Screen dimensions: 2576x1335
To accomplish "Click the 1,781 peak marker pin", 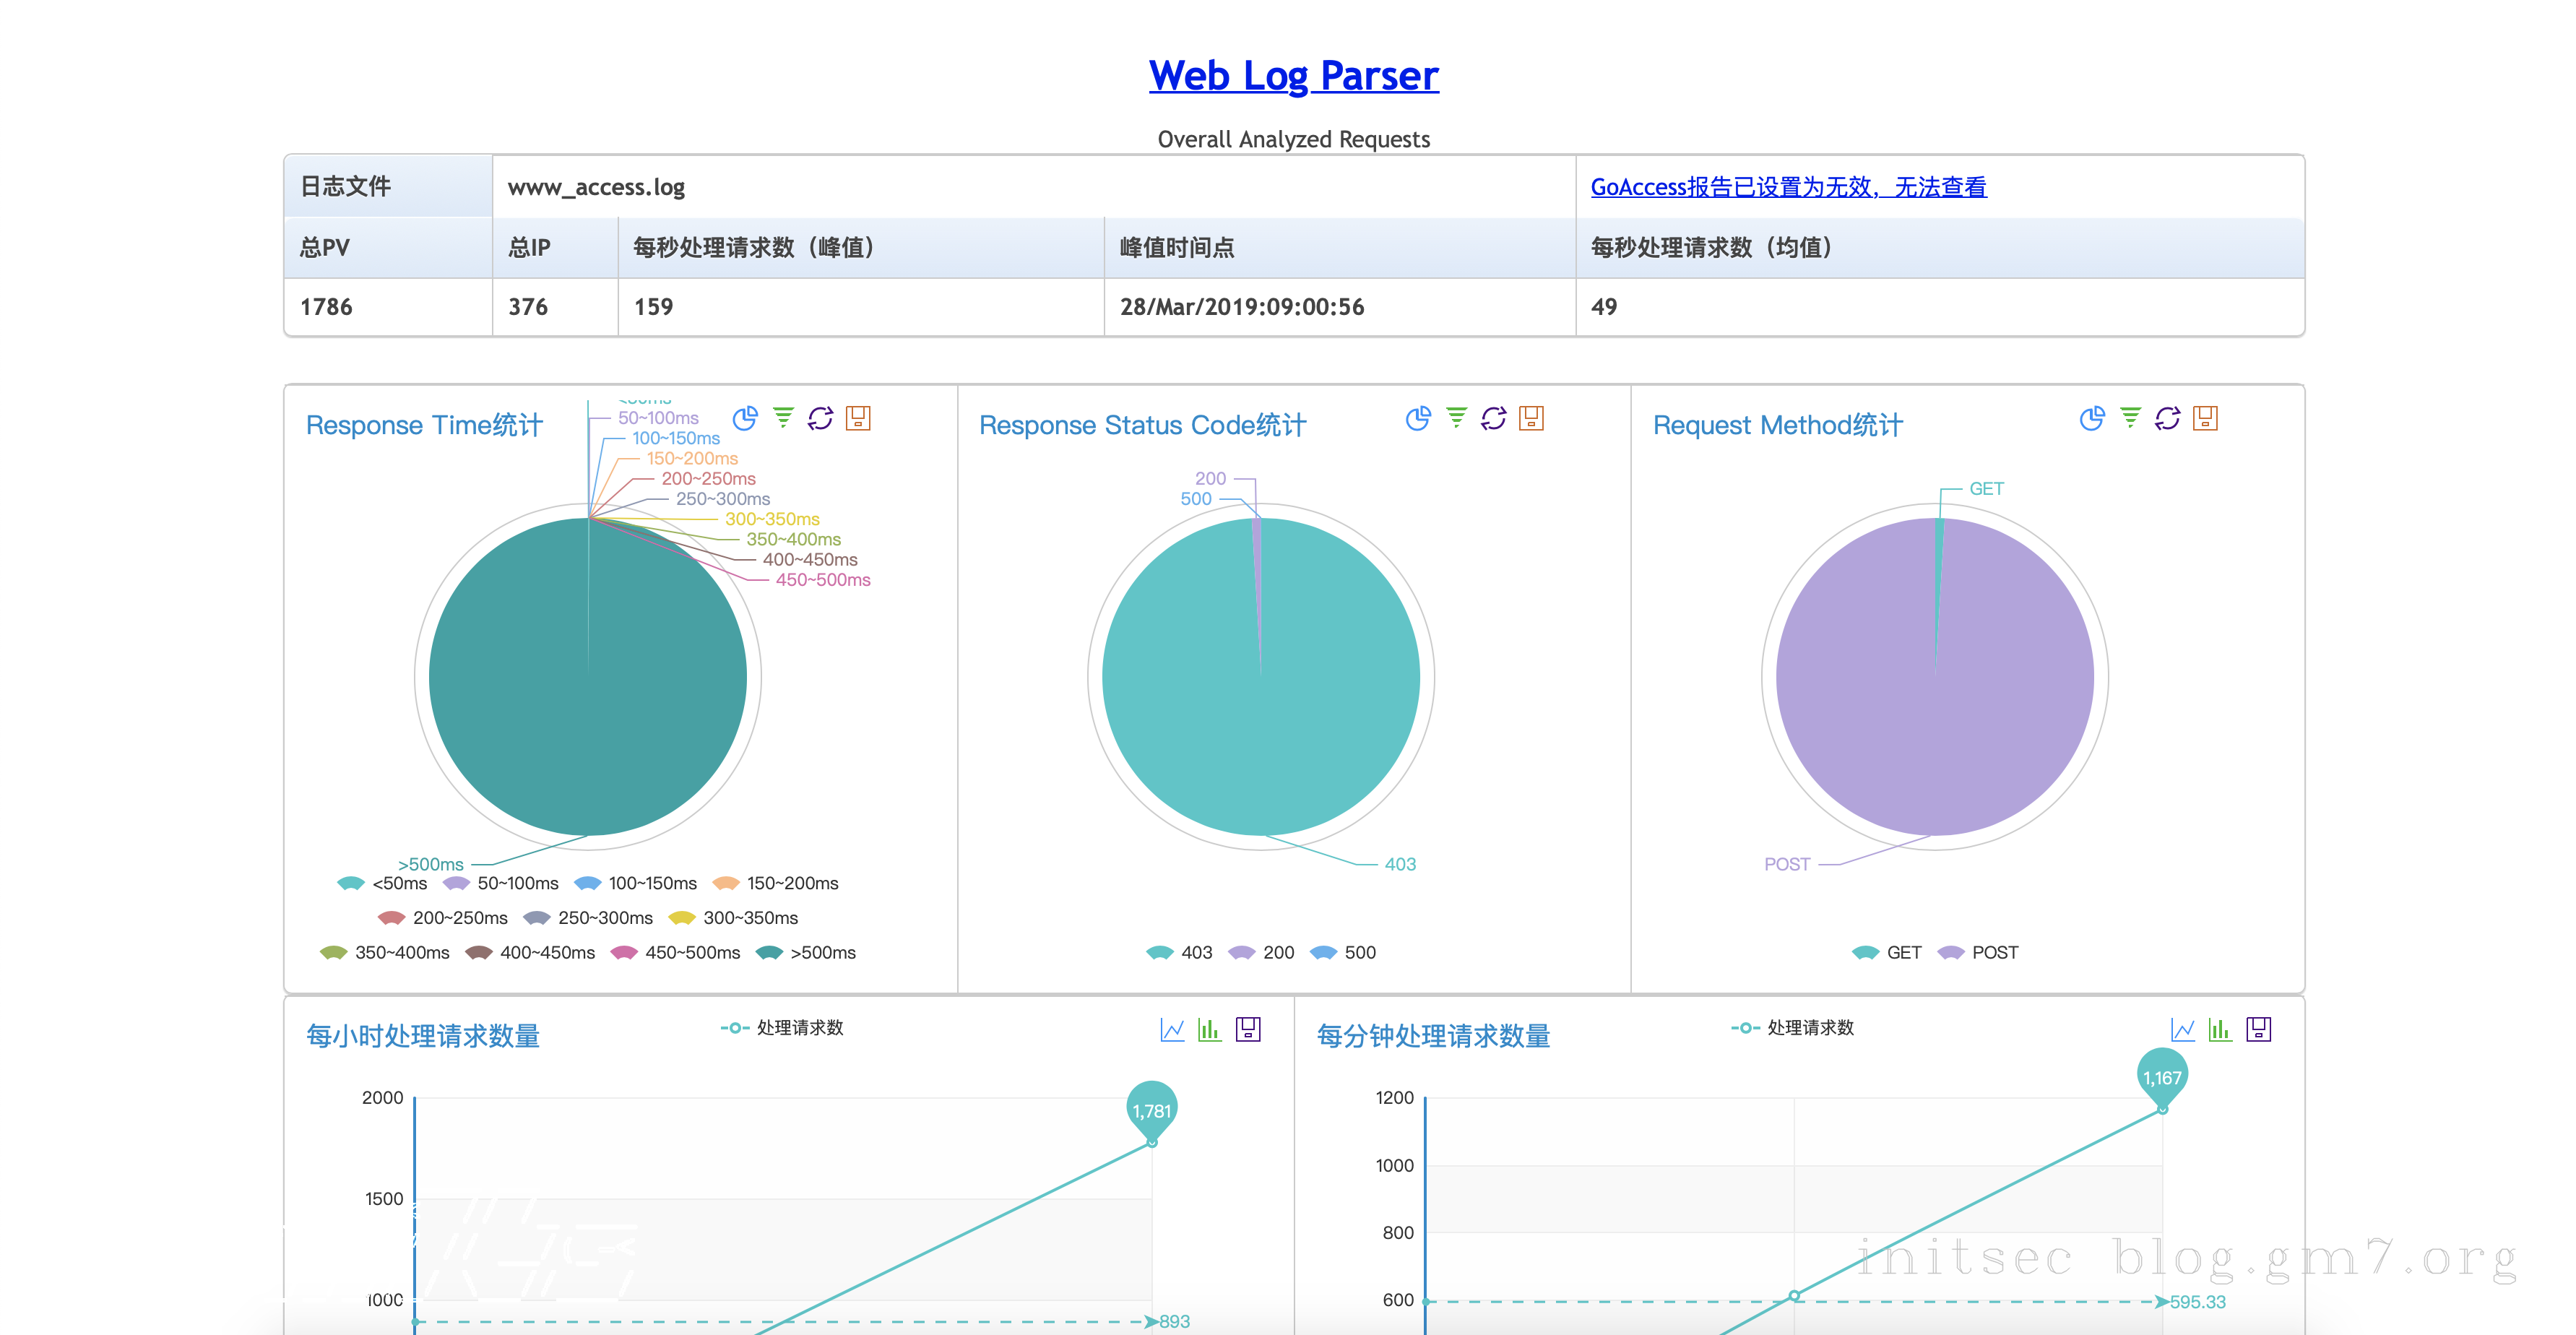I will coord(1151,1109).
